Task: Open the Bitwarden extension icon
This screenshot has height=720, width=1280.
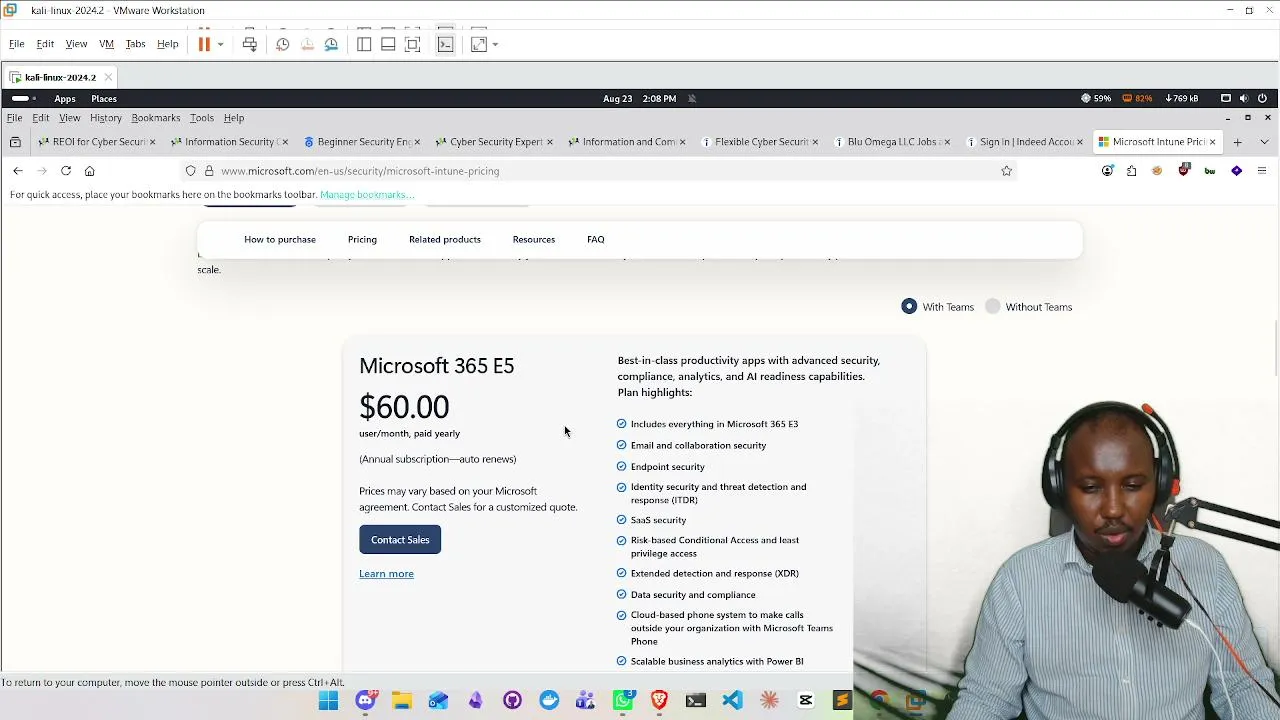Action: click(1210, 171)
